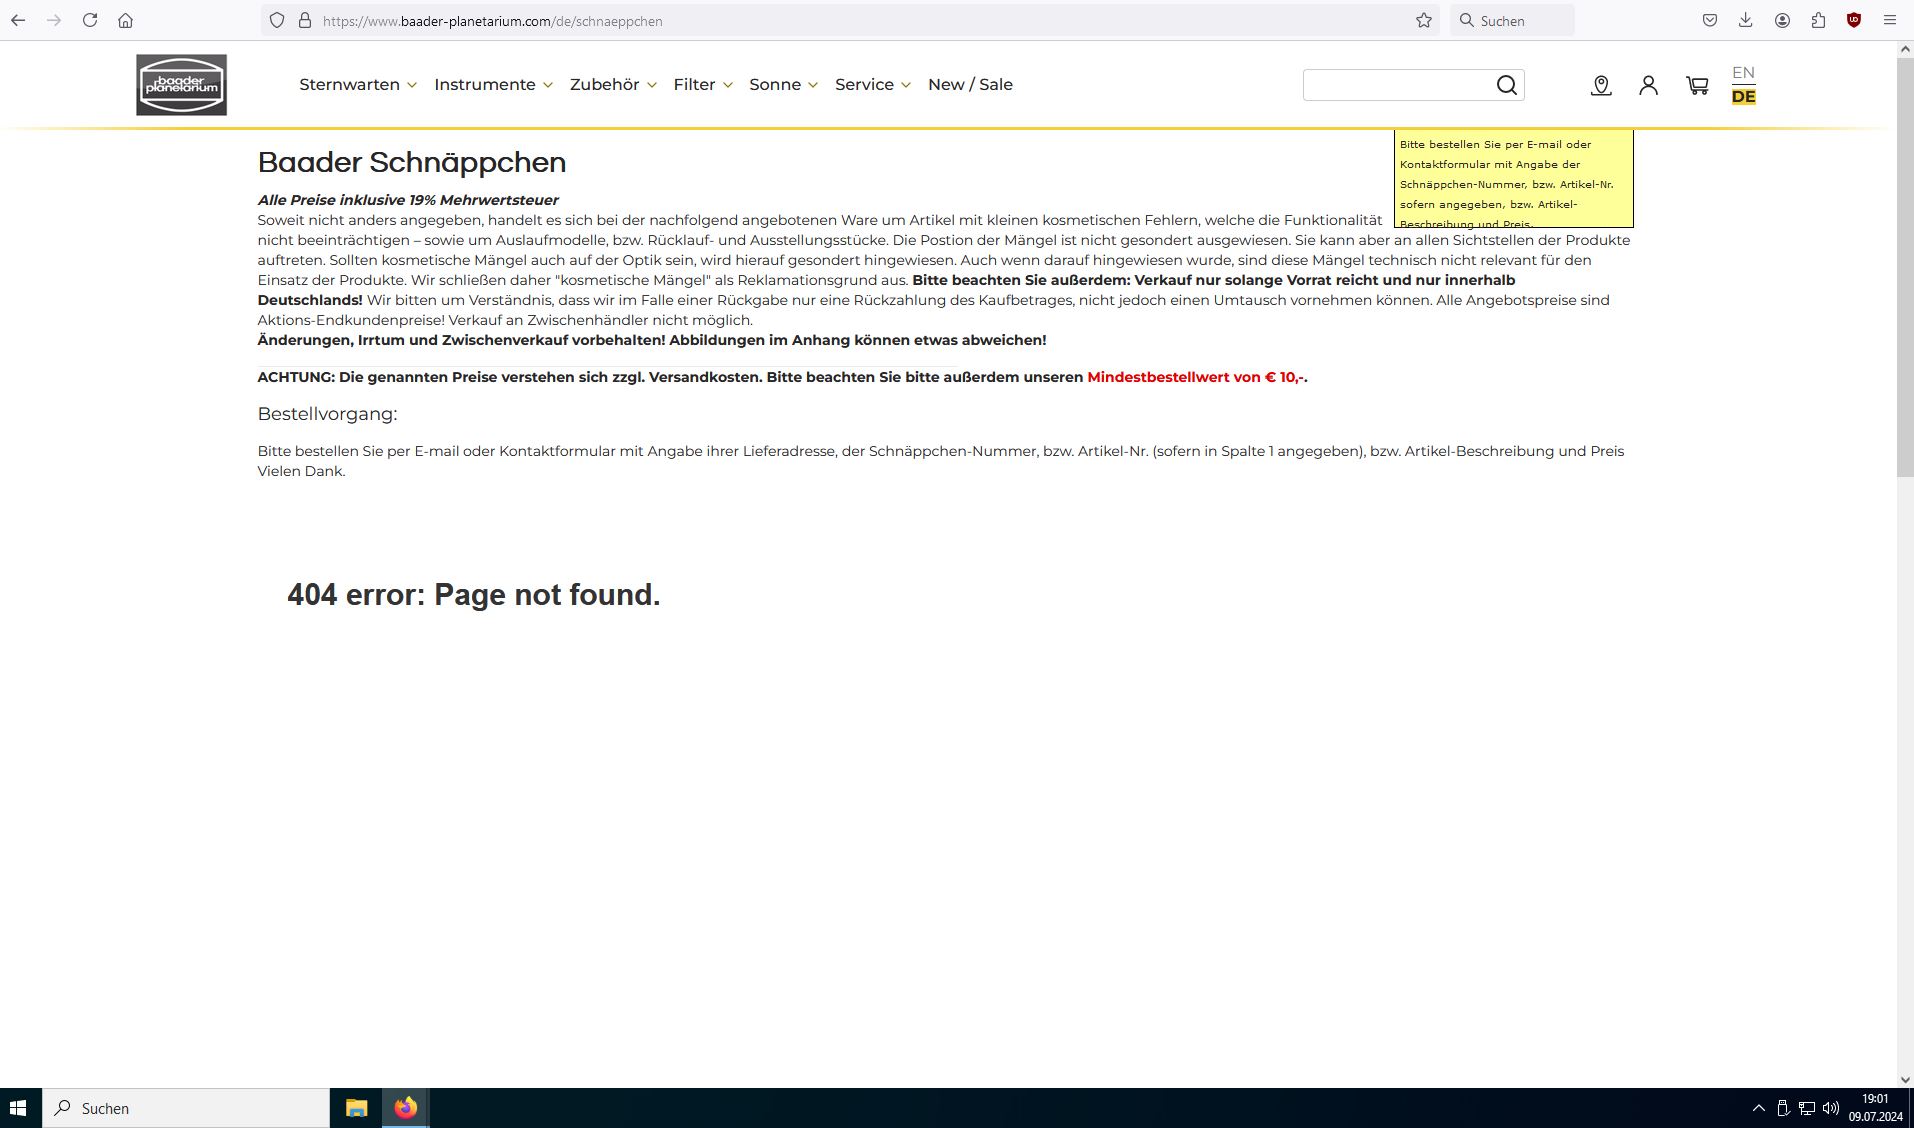Open the extensions puzzle icon
The height and width of the screenshot is (1128, 1914).
pos(1818,20)
